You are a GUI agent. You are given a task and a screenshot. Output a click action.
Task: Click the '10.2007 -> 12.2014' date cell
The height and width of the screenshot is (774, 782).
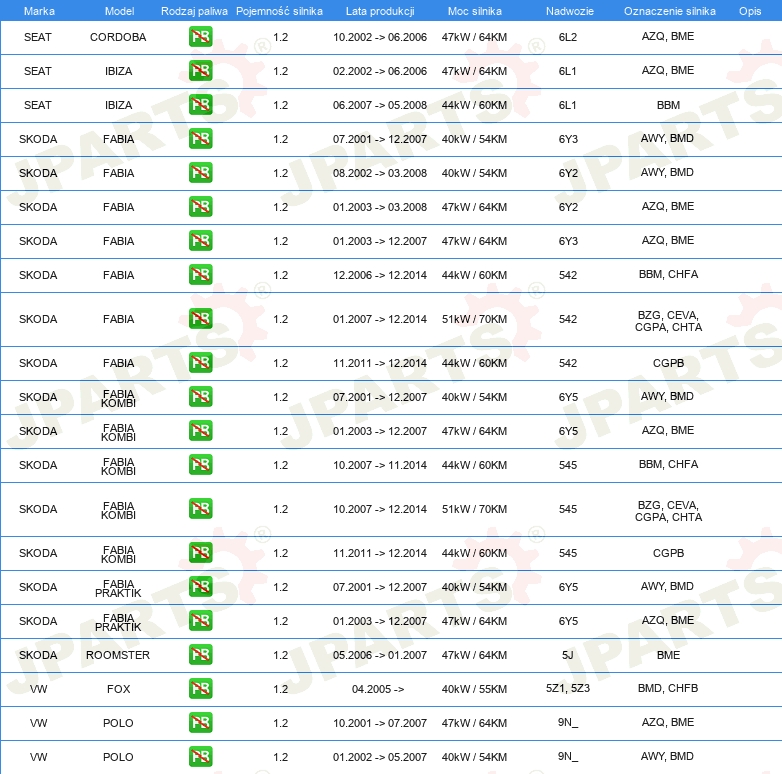pyautogui.click(x=380, y=509)
